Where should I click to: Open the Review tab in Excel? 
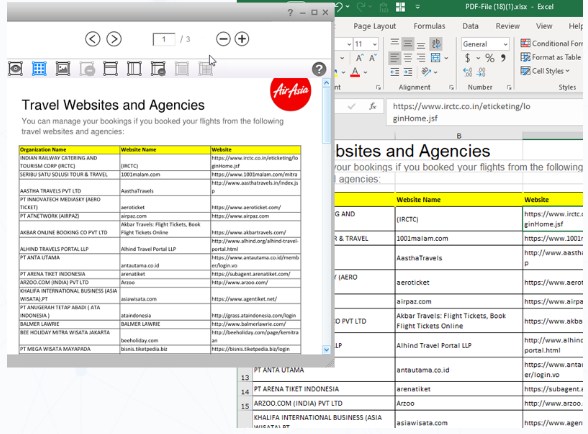507,26
